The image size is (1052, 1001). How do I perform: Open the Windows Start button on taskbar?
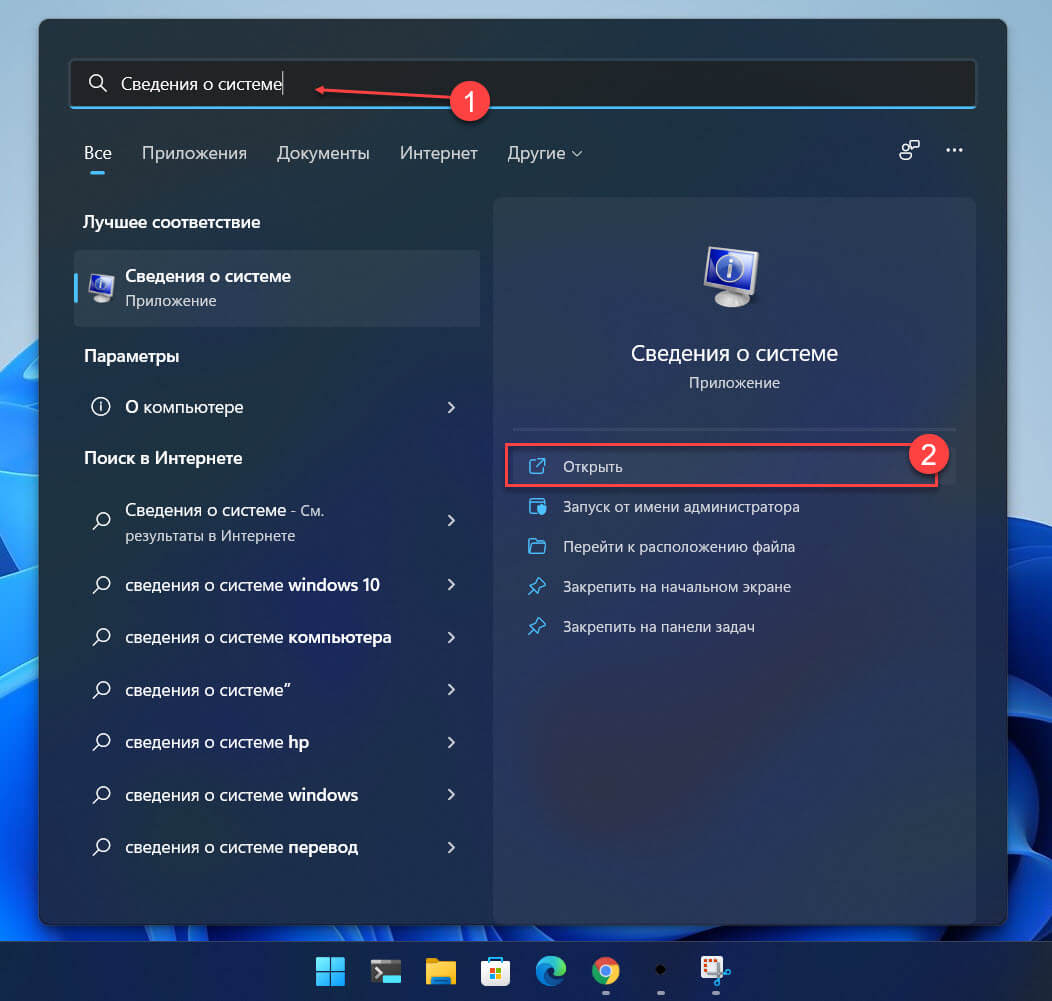330,971
